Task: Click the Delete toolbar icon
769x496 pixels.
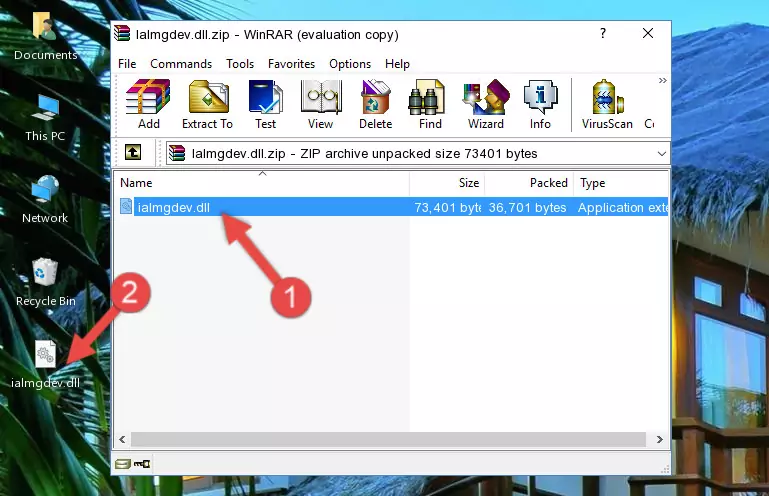Action: coord(376,104)
